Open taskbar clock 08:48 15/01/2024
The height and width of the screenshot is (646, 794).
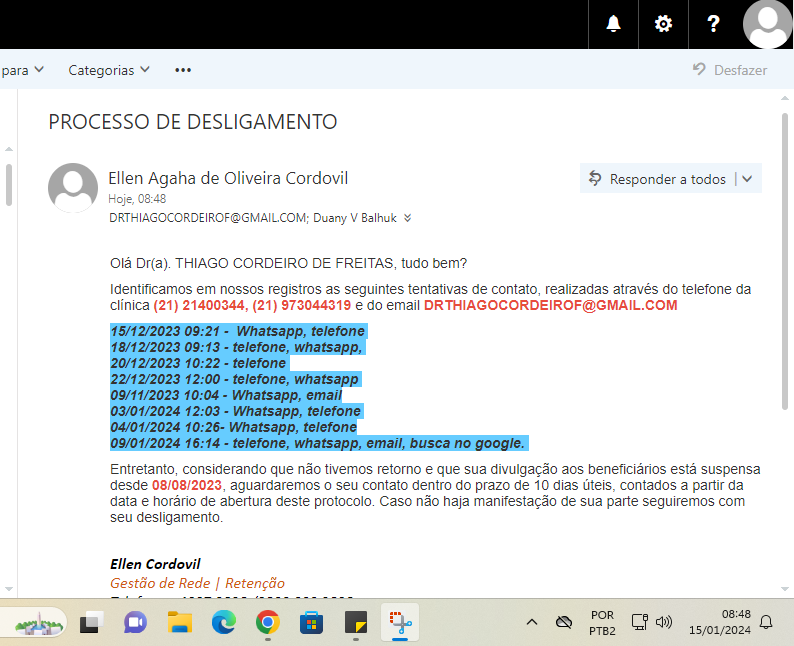(720, 622)
